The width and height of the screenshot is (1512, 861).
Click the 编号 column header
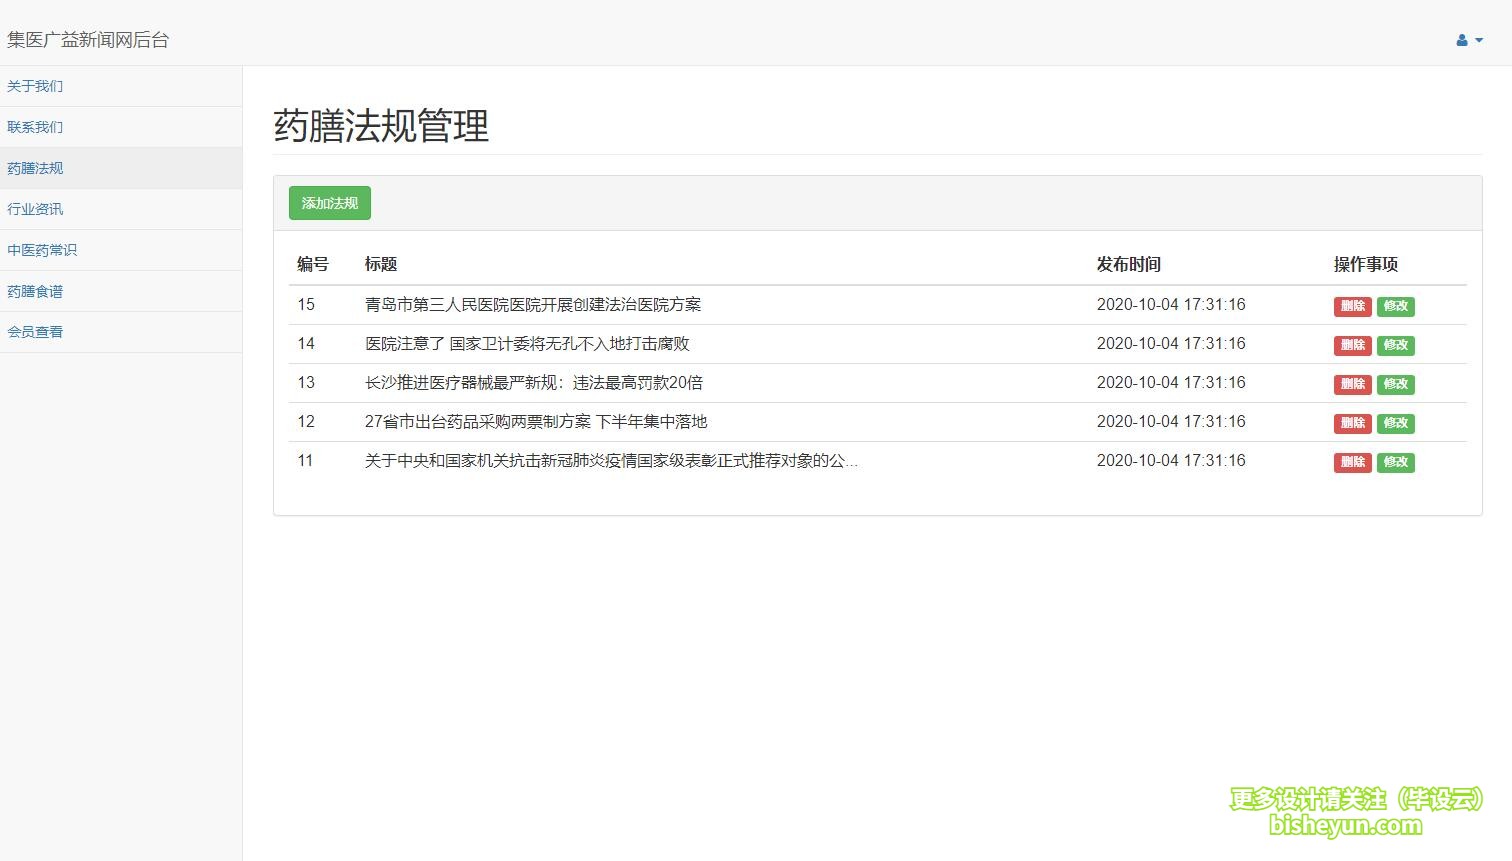(313, 264)
